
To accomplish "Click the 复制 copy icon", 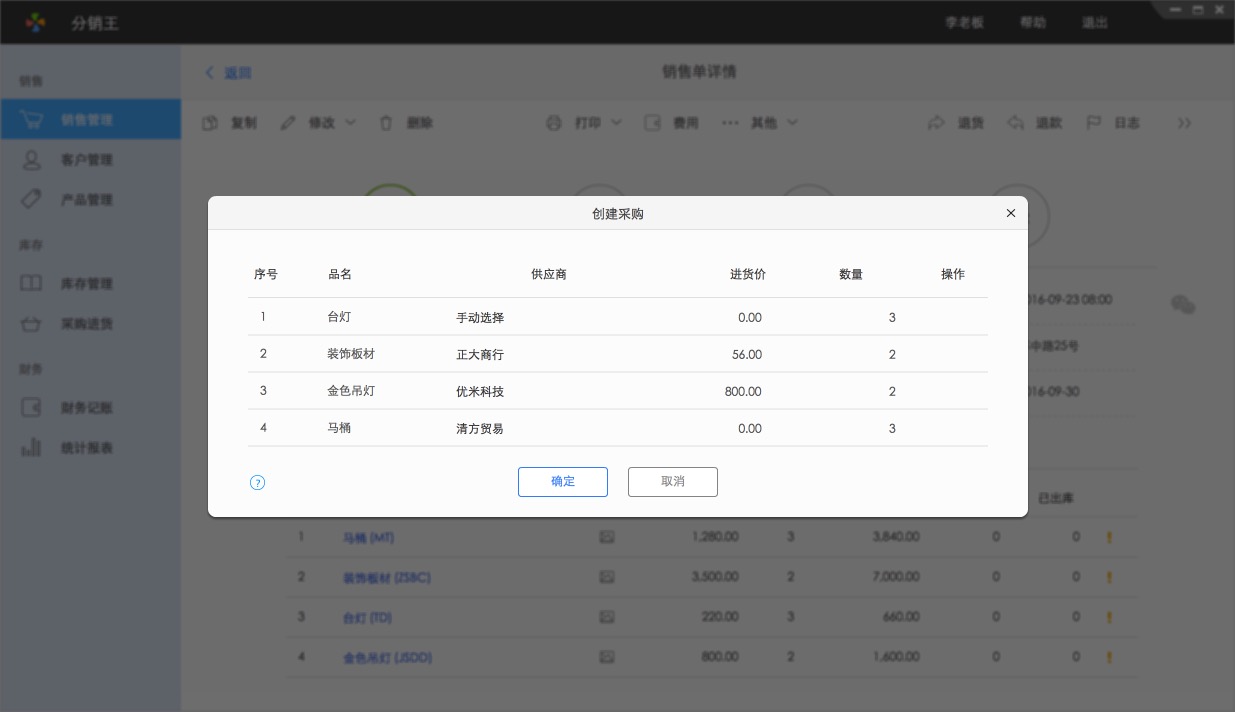I will tap(211, 123).
